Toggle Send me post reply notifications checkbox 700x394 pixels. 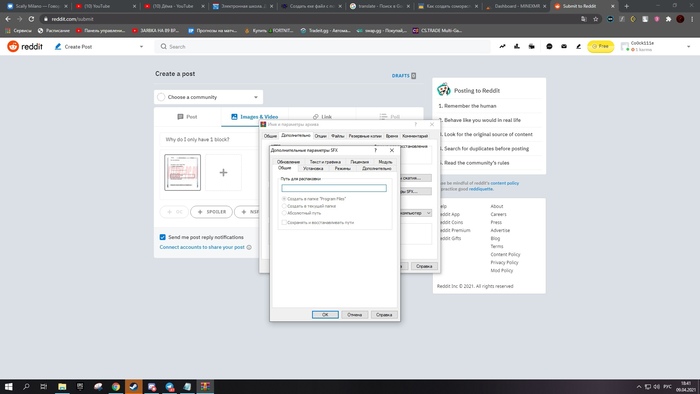tap(162, 237)
